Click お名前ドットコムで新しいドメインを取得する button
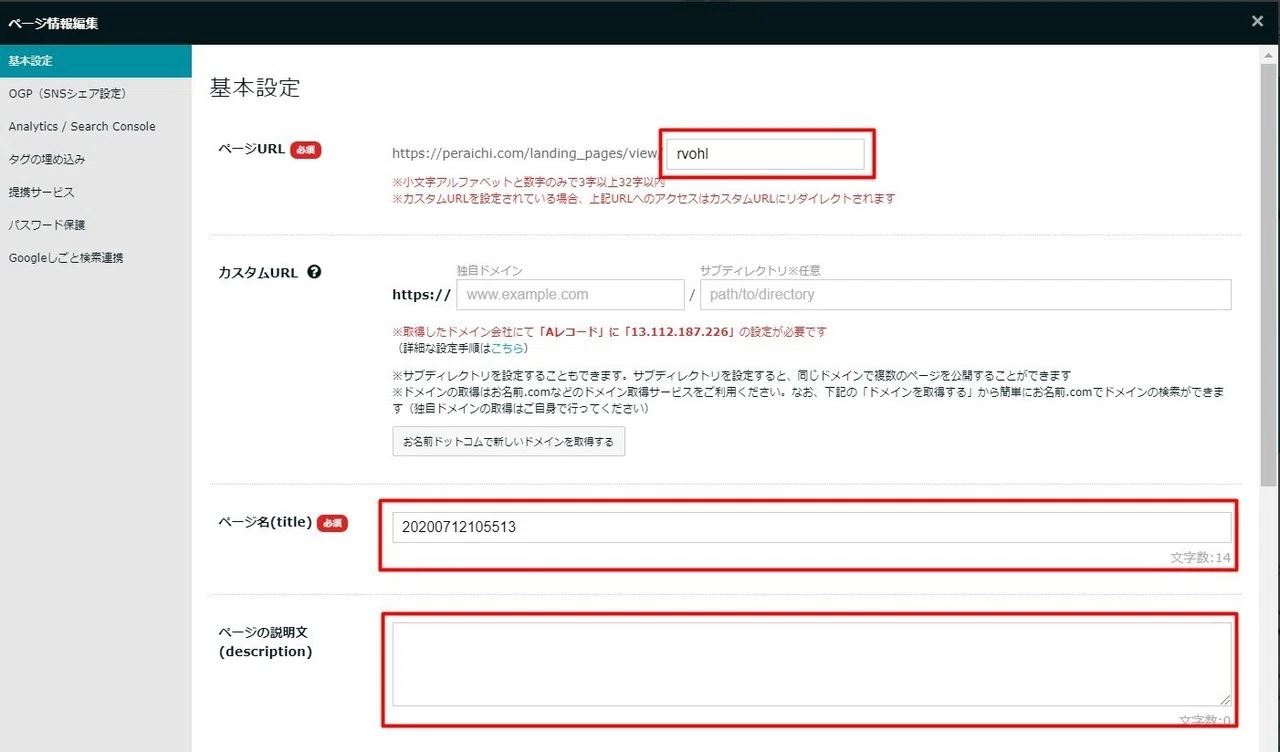 click(509, 441)
